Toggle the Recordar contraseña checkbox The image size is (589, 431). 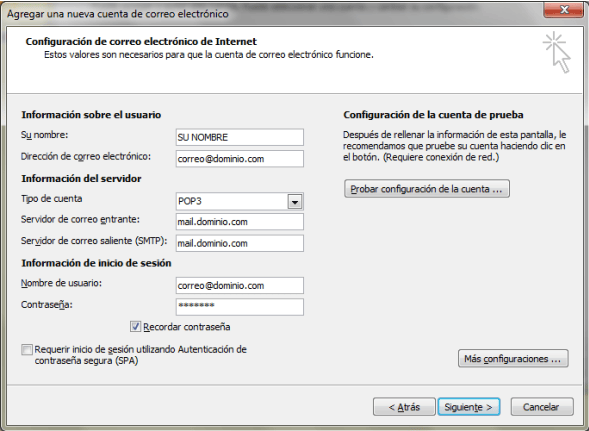pos(135,327)
